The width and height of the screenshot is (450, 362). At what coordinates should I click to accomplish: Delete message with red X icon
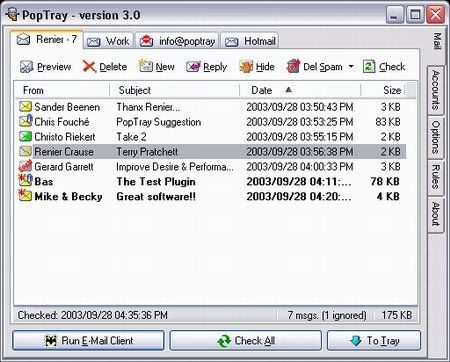click(x=89, y=67)
